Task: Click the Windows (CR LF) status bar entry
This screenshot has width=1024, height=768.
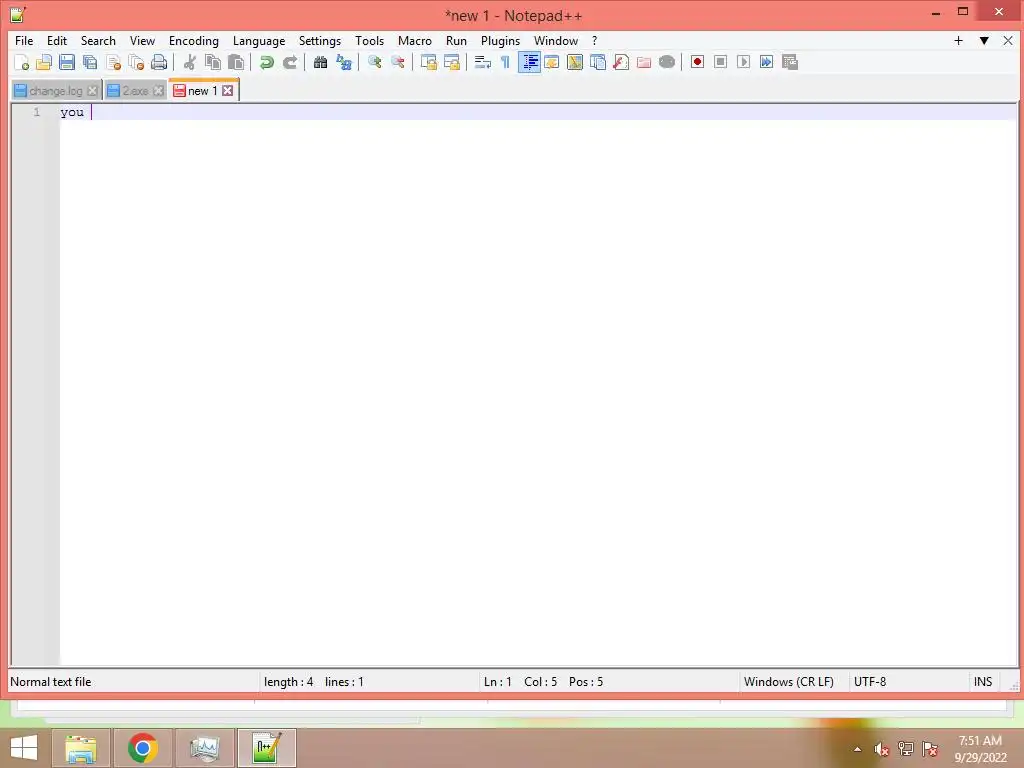Action: (x=788, y=682)
